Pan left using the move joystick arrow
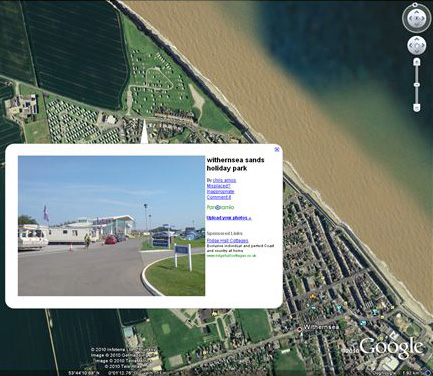The height and width of the screenshot is (376, 433). coord(411,45)
